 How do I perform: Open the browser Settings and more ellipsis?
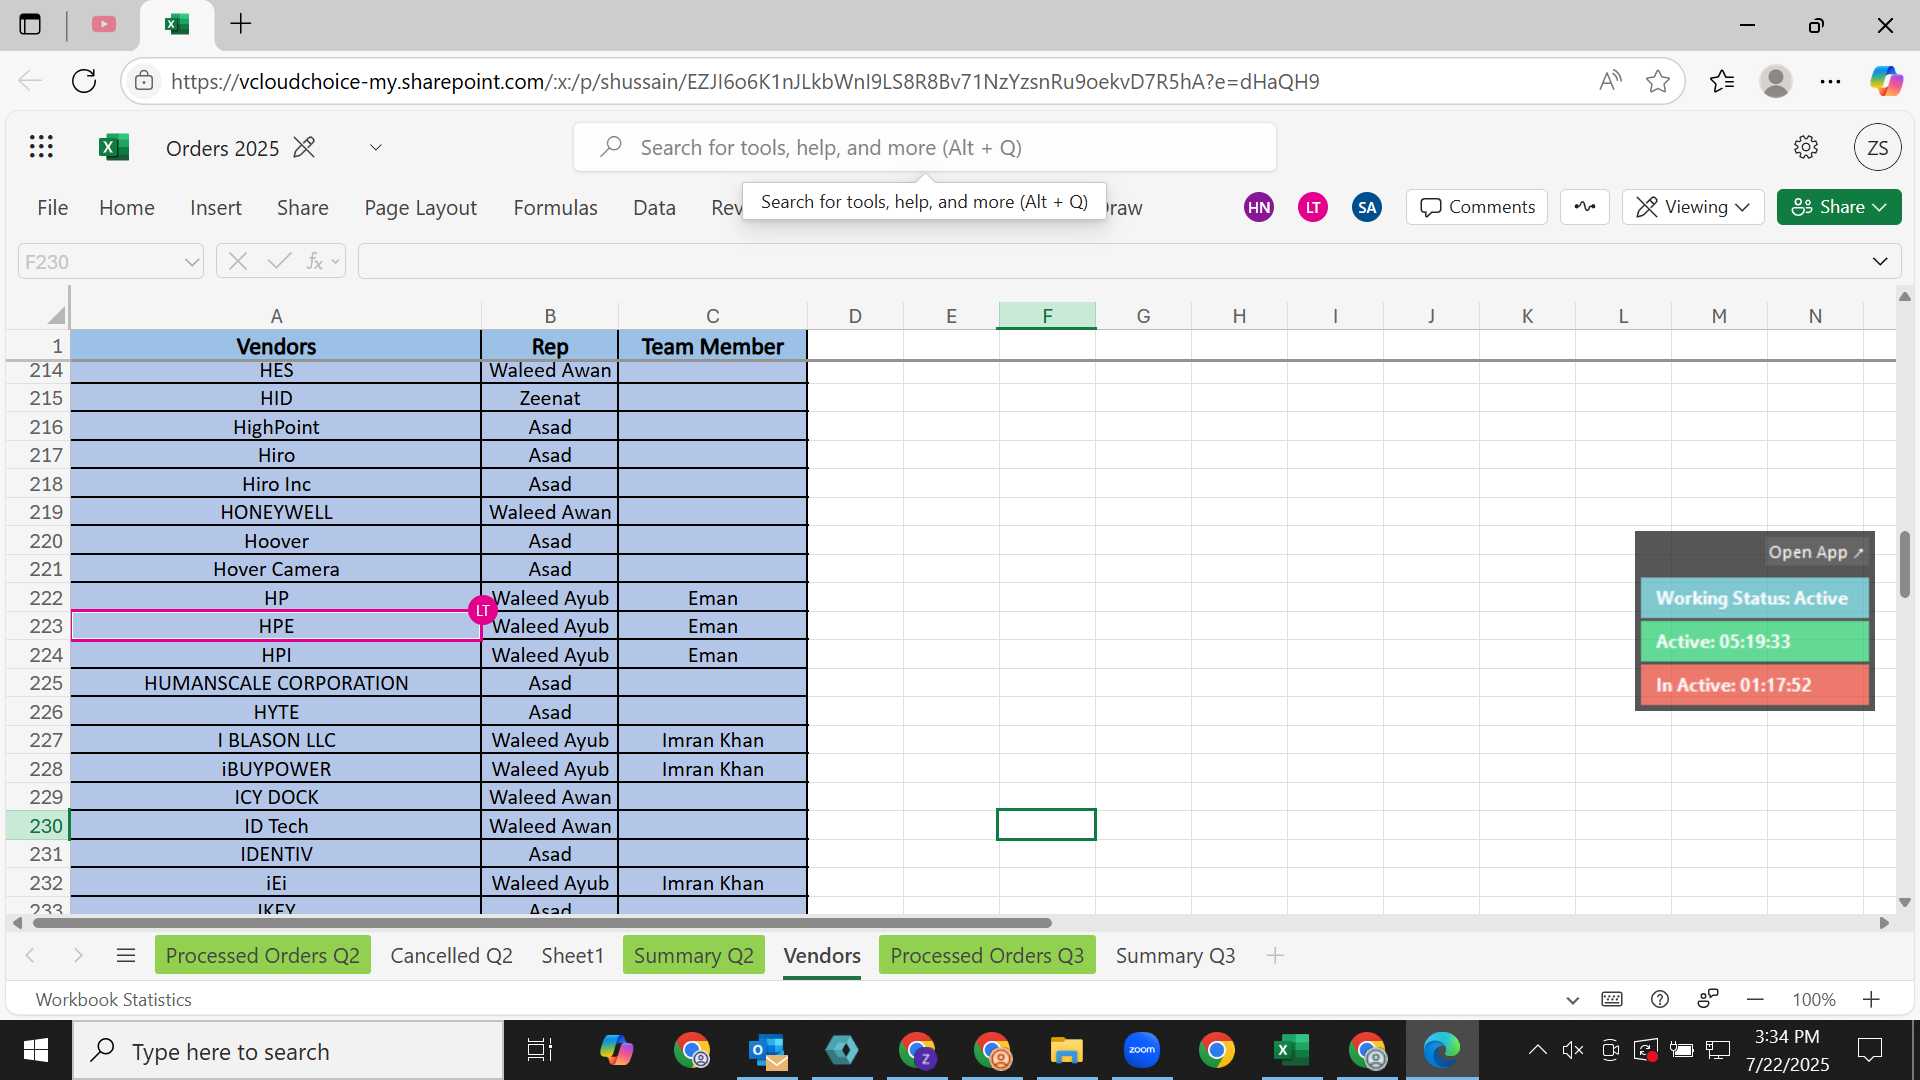coord(1830,81)
